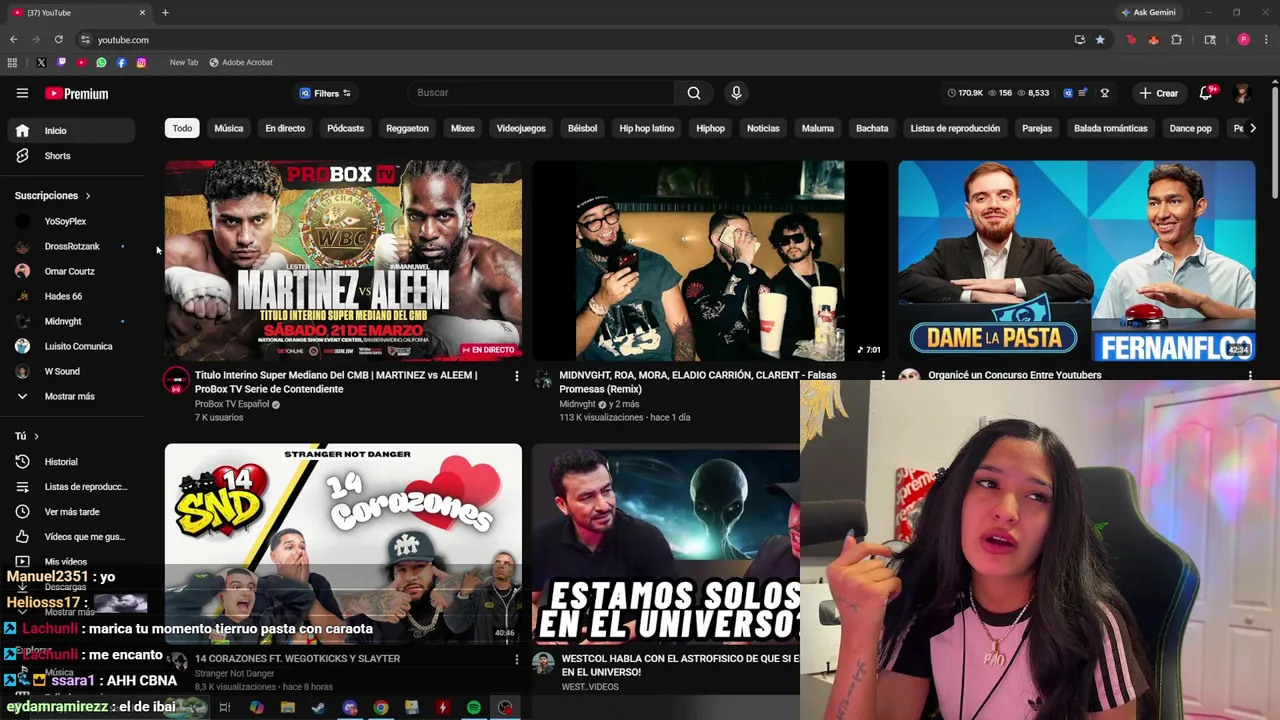The image size is (1280, 720).
Task: Click the Crear button
Action: [1159, 93]
